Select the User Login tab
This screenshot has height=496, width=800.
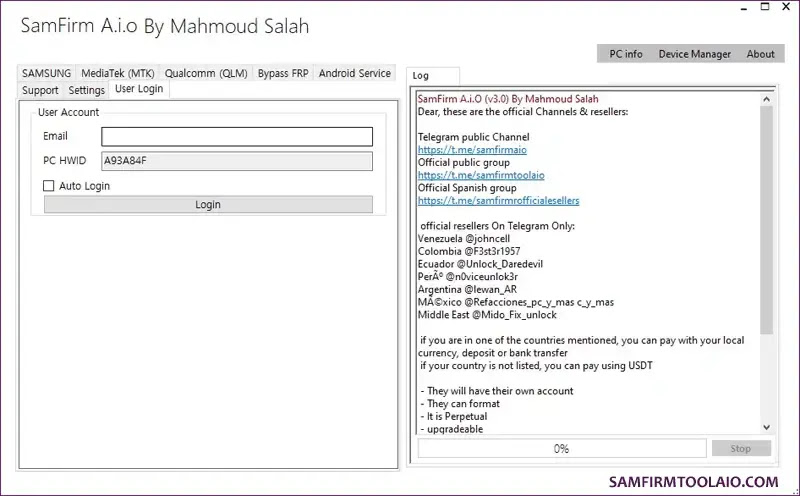tap(139, 89)
